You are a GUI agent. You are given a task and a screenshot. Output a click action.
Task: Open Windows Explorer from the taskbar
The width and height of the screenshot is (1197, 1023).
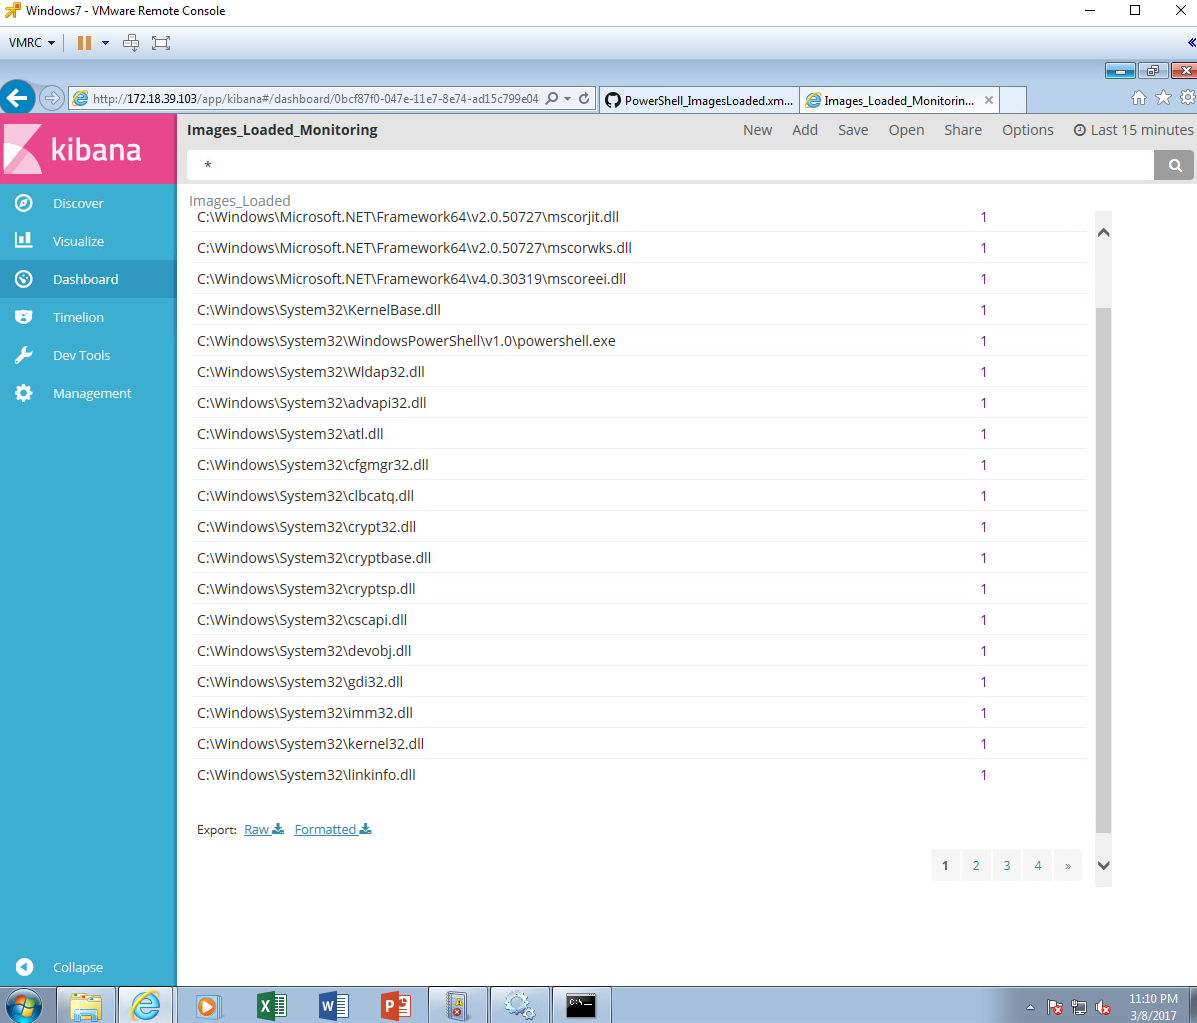(x=86, y=1006)
